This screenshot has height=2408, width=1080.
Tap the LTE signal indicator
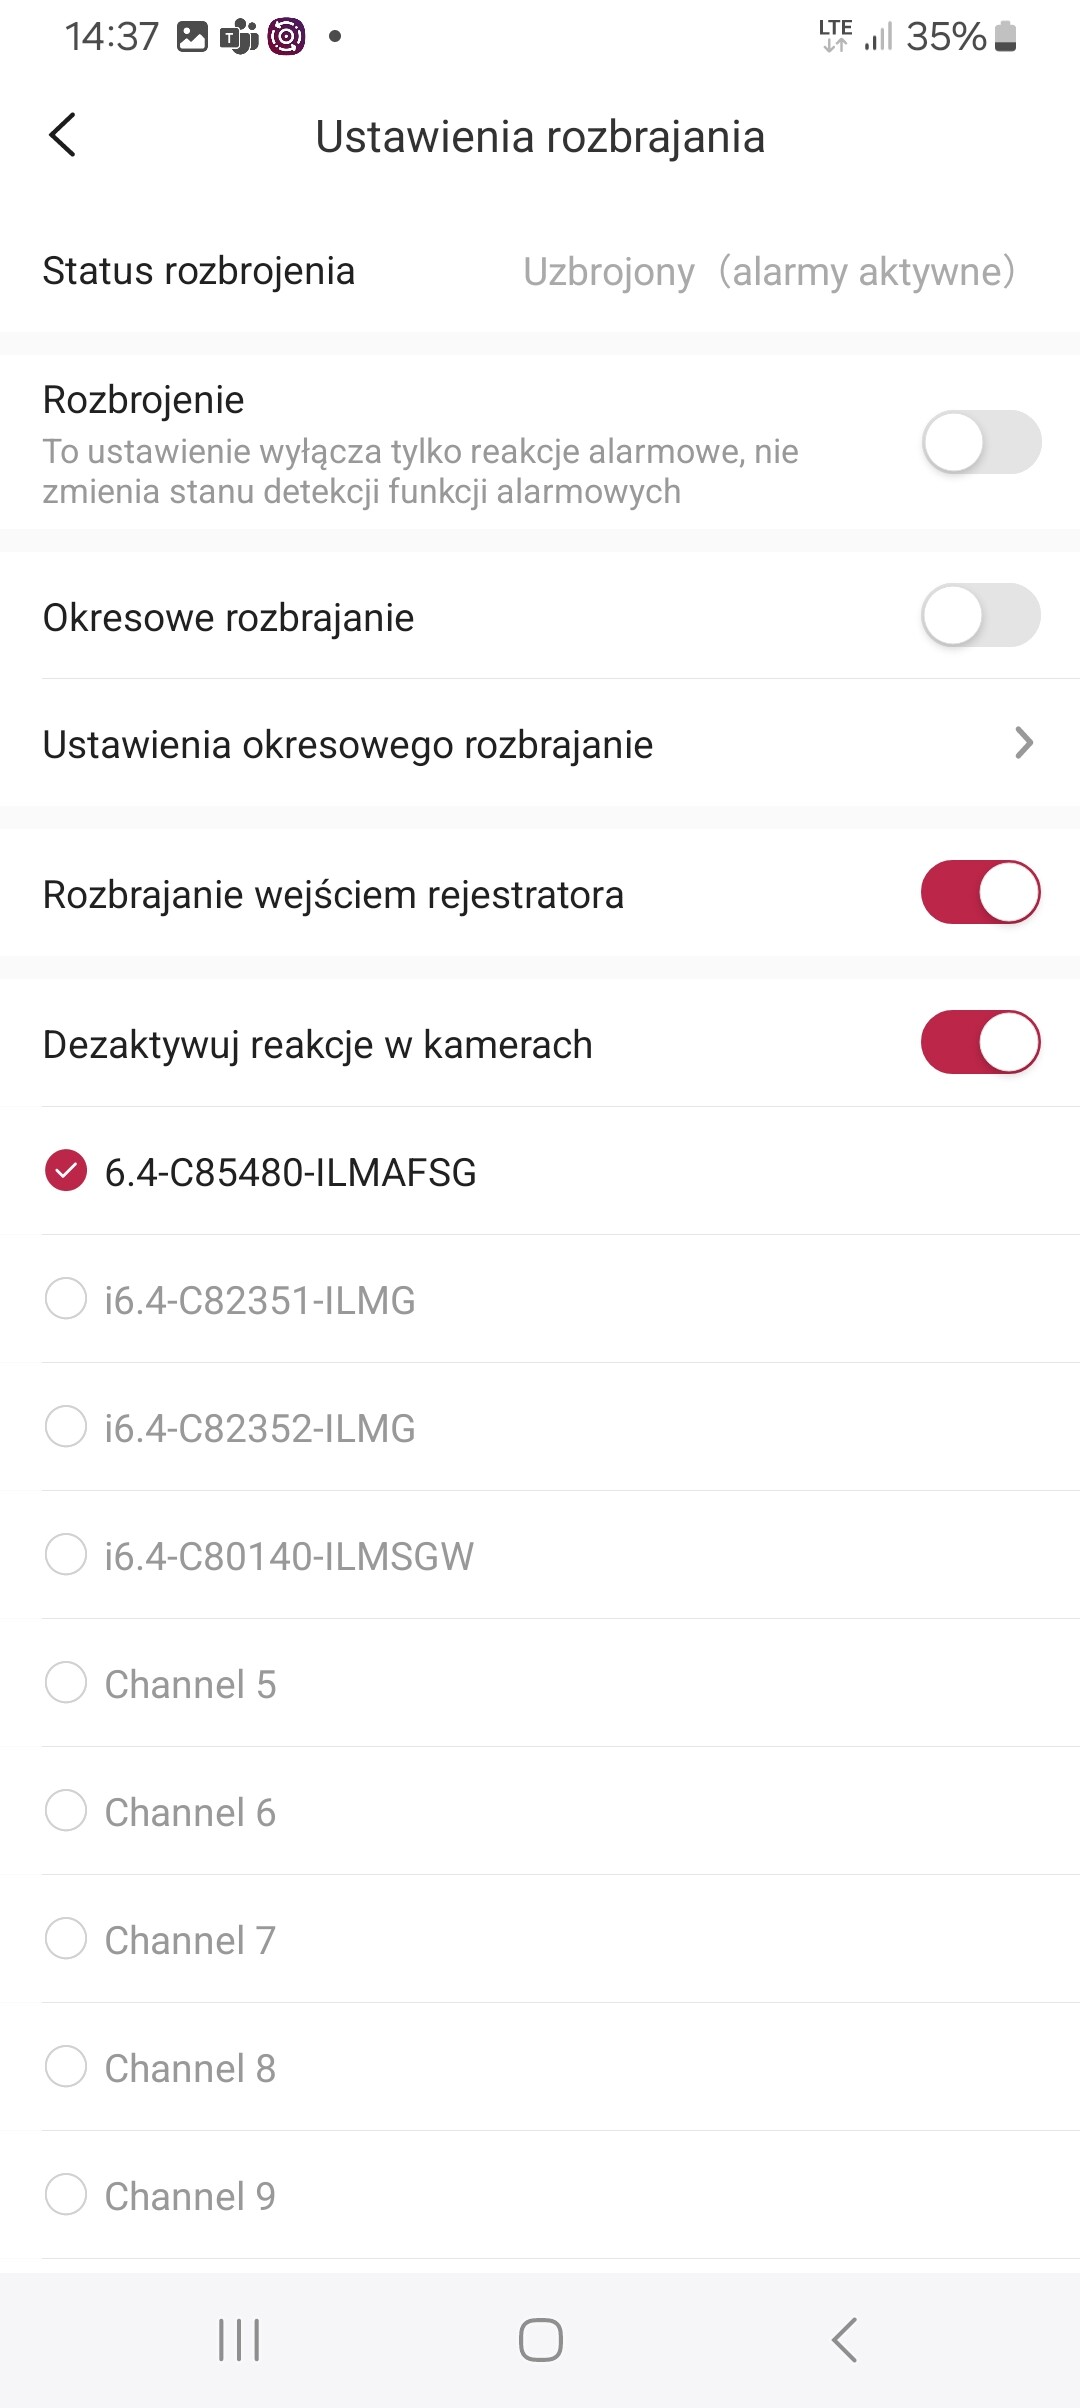click(835, 36)
